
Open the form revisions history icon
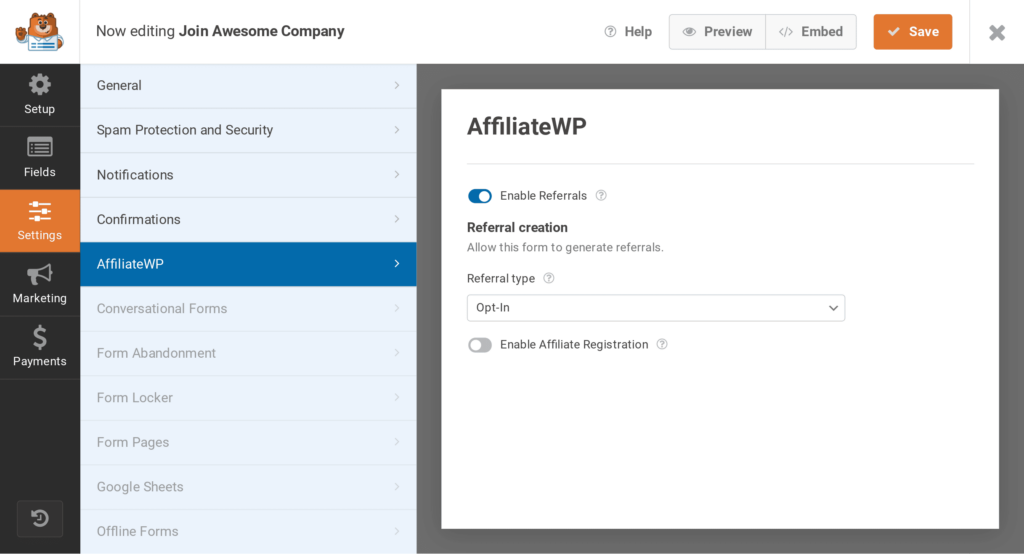[40, 519]
